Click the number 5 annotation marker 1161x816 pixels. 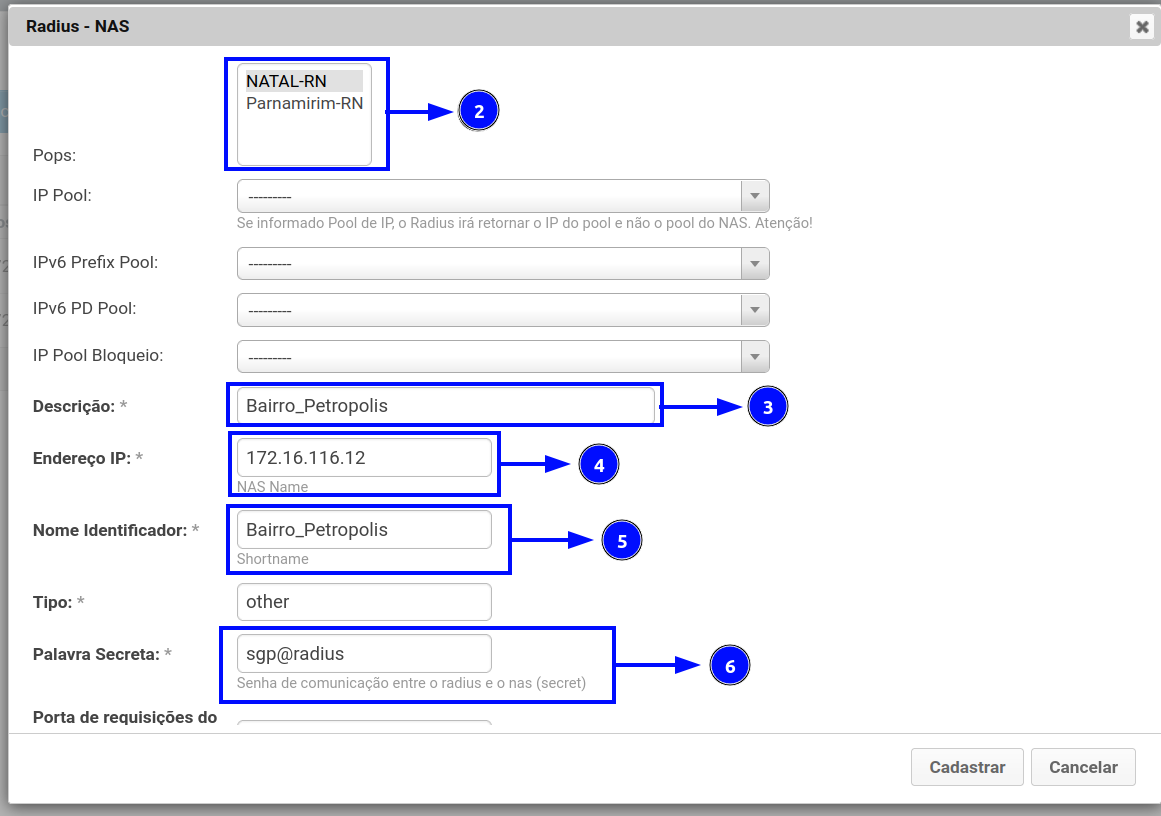pos(621,541)
